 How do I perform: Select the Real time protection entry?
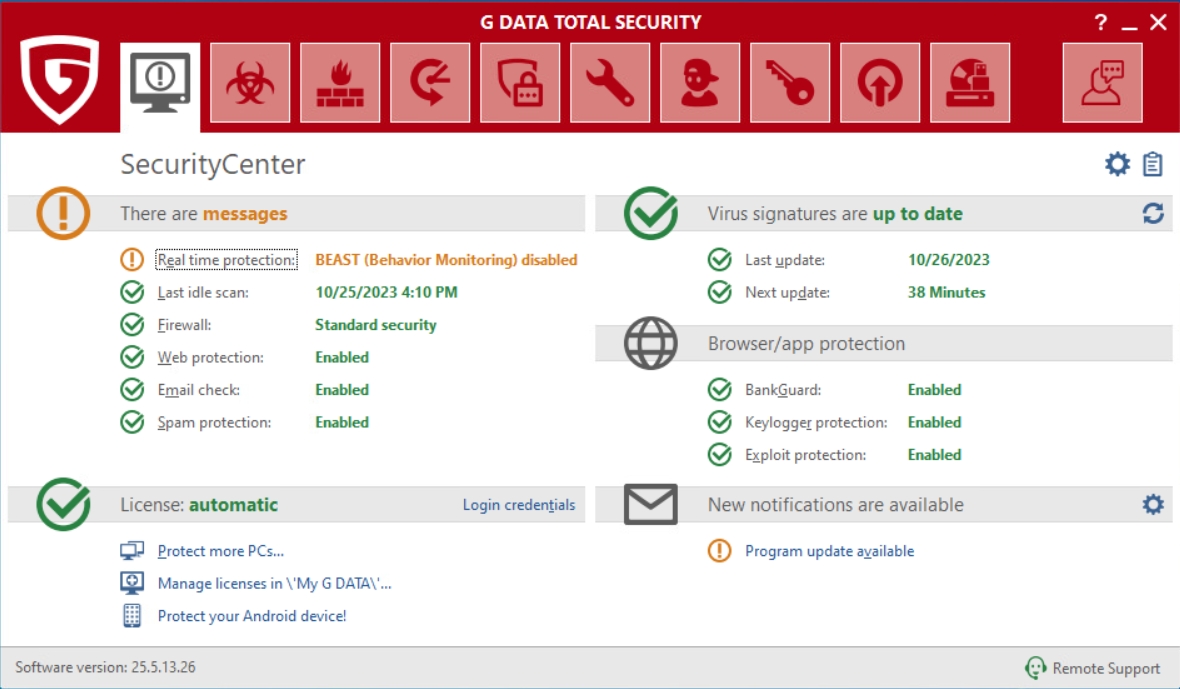point(227,260)
